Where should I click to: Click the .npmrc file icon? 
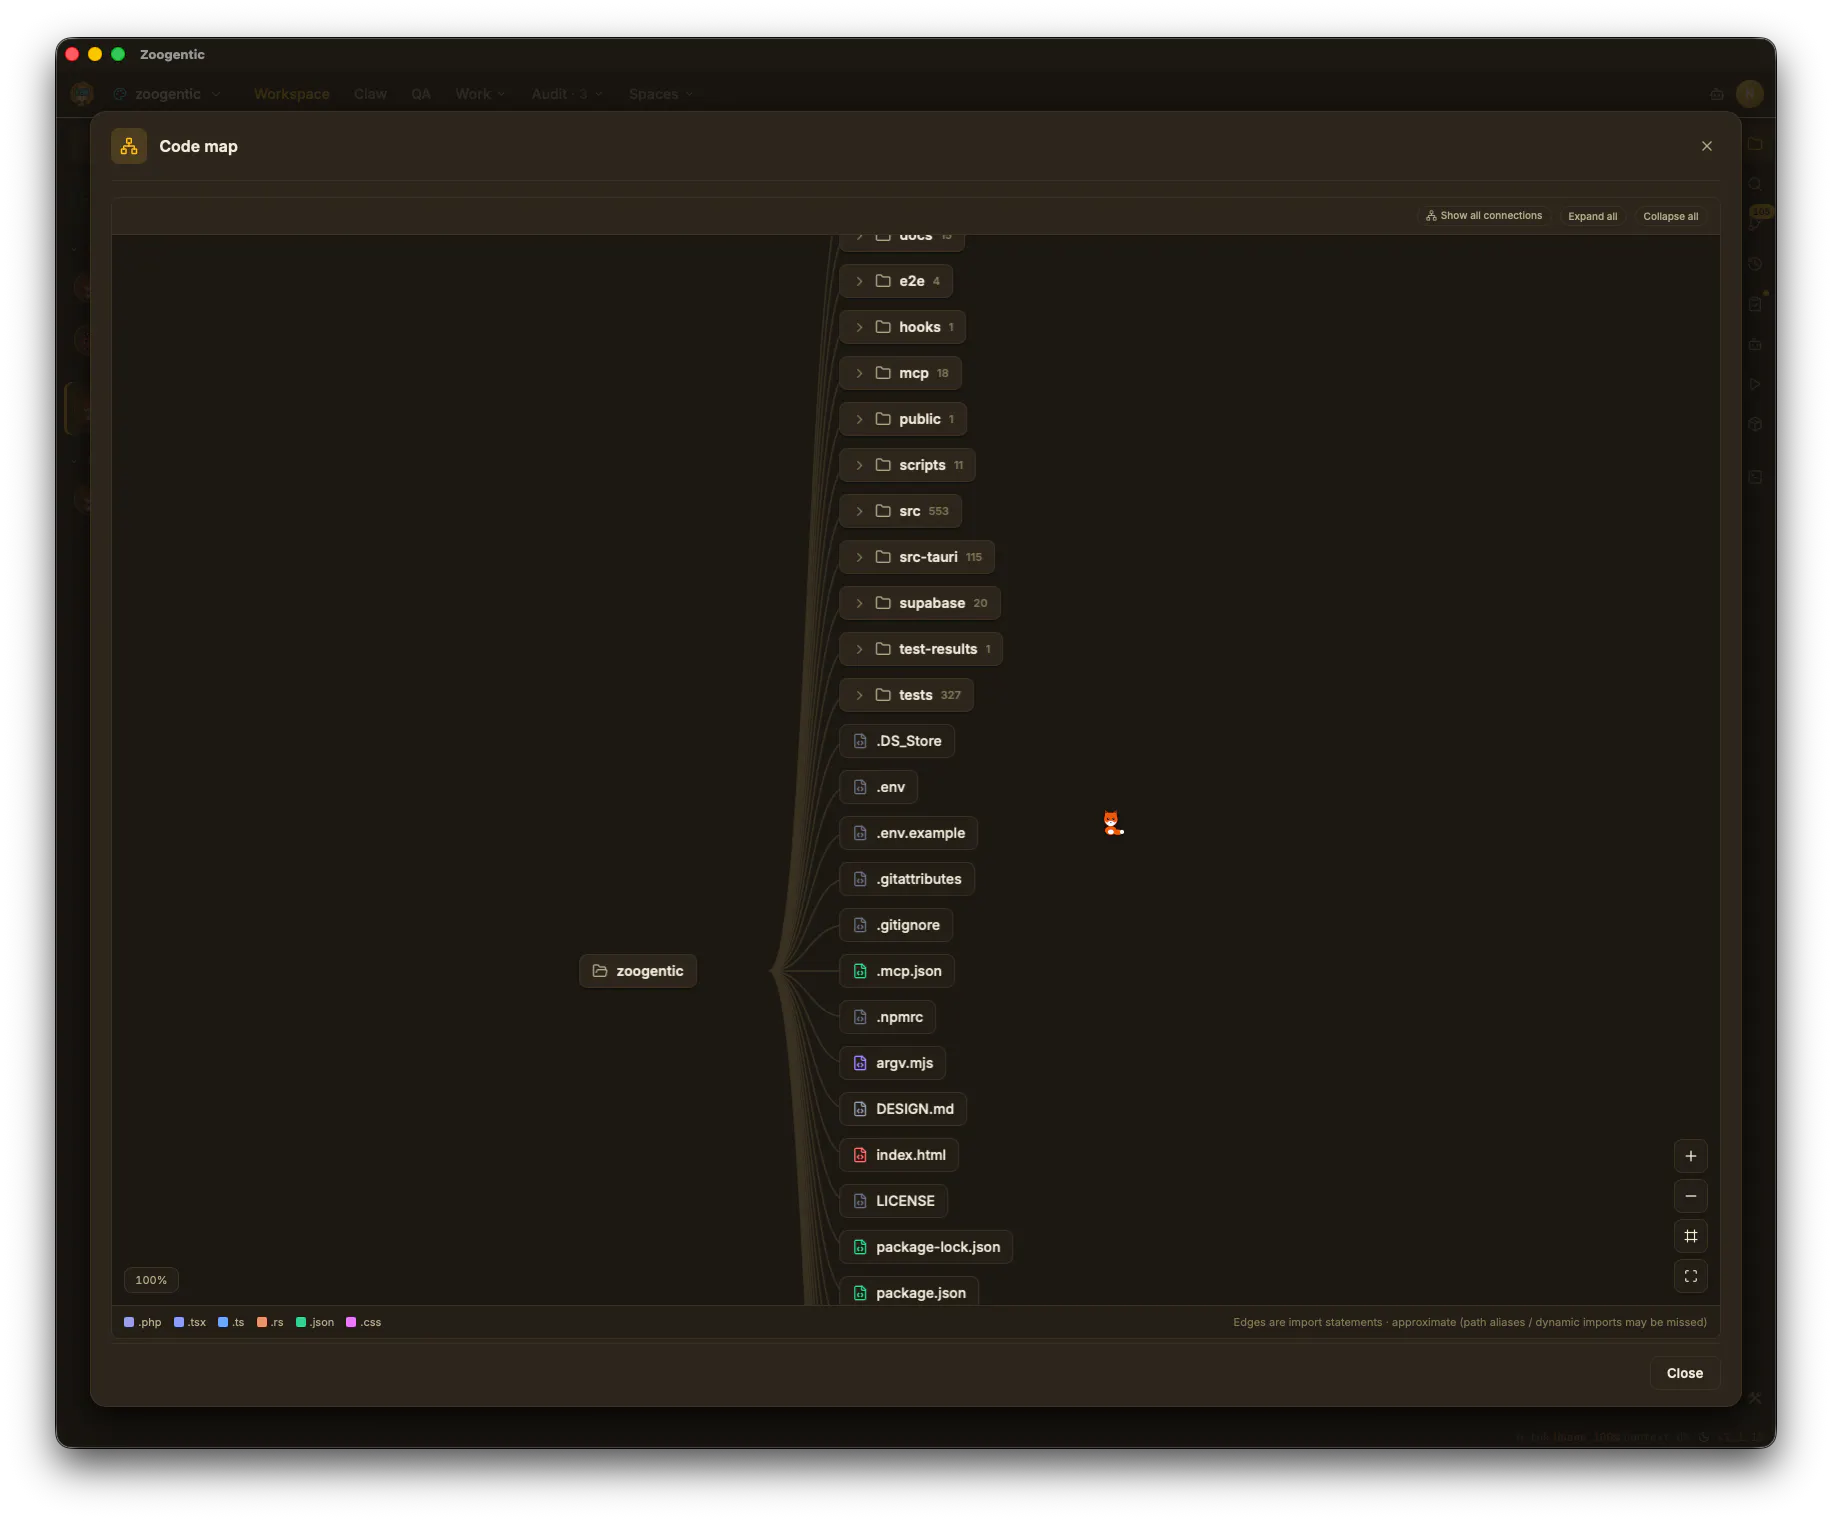(860, 1017)
